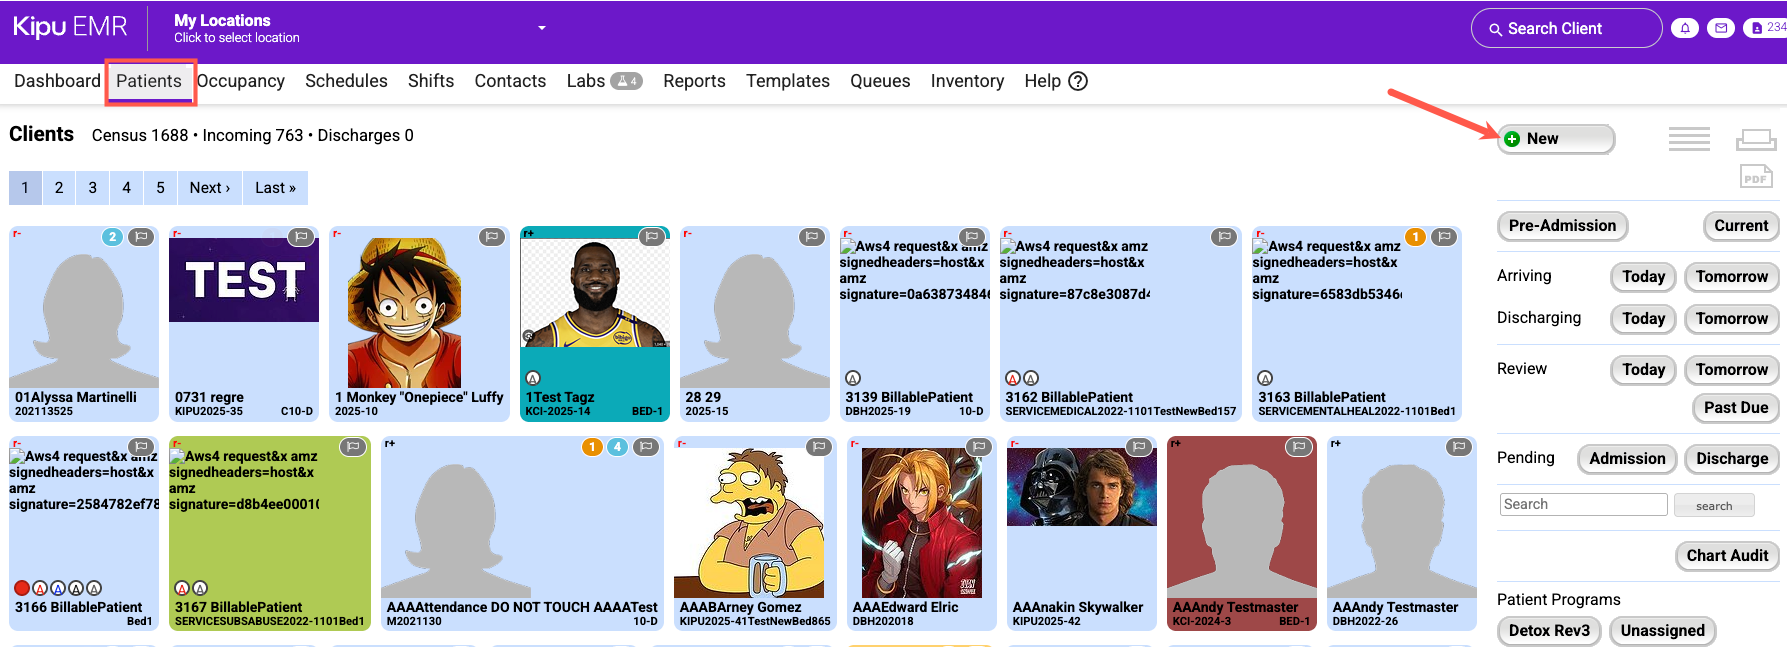The image size is (1787, 647).
Task: Open the messages envelope icon
Action: pyautogui.click(x=1721, y=28)
